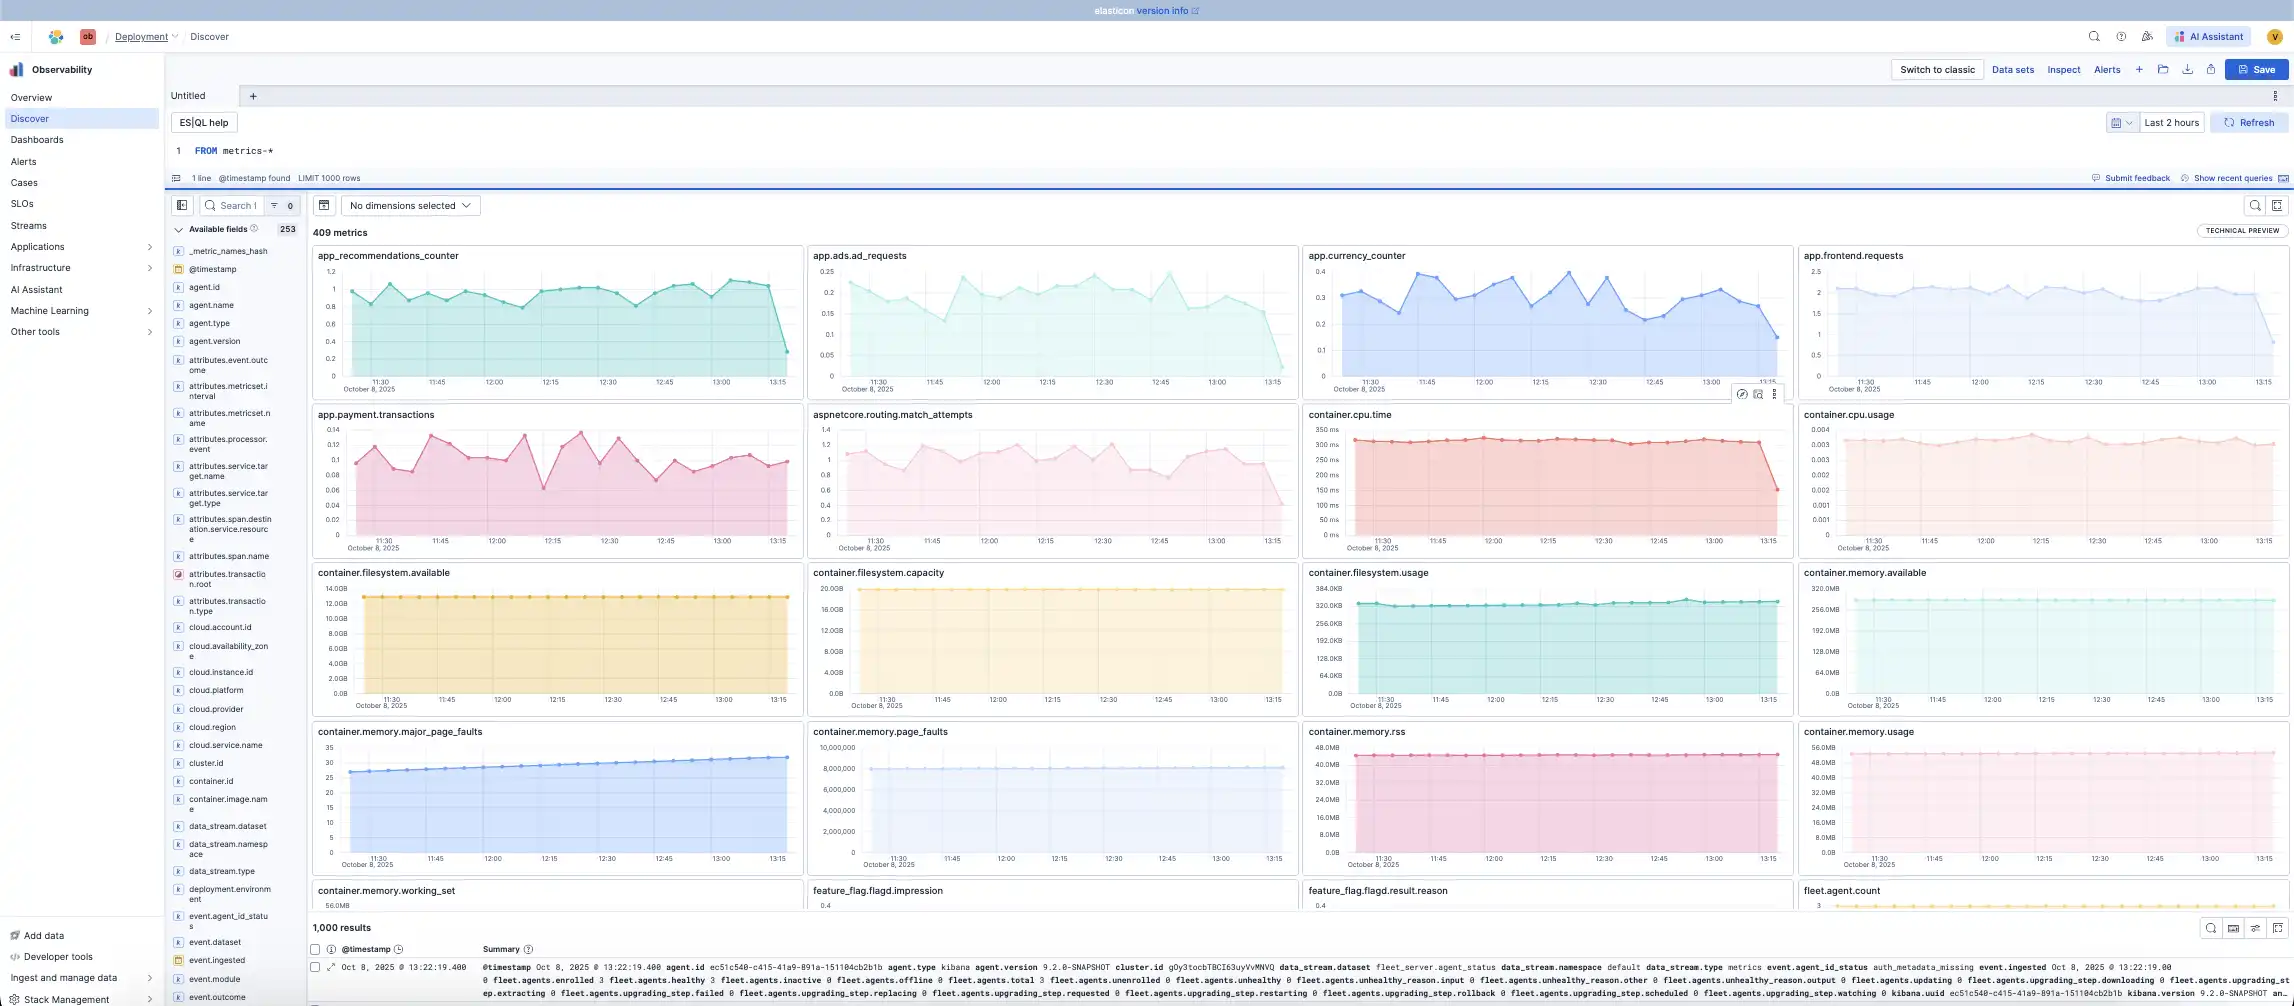Open the ES|QL help menu
Screen dimensions: 2294x1006
[x=204, y=122]
